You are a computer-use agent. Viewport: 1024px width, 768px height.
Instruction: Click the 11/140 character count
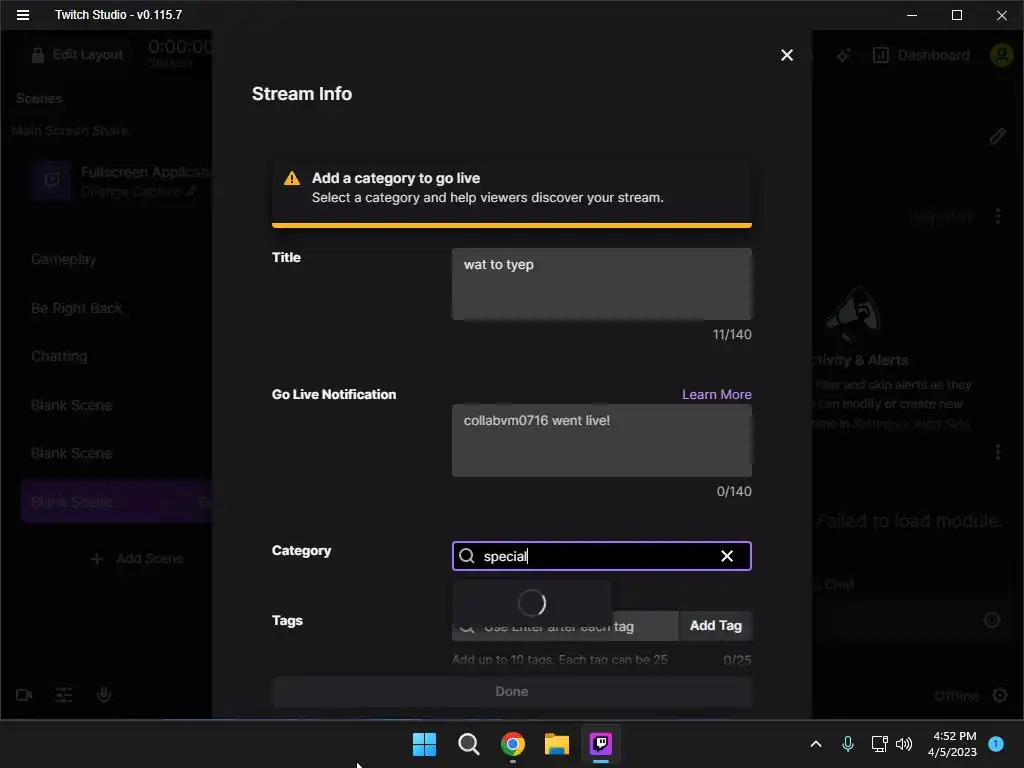[731, 334]
